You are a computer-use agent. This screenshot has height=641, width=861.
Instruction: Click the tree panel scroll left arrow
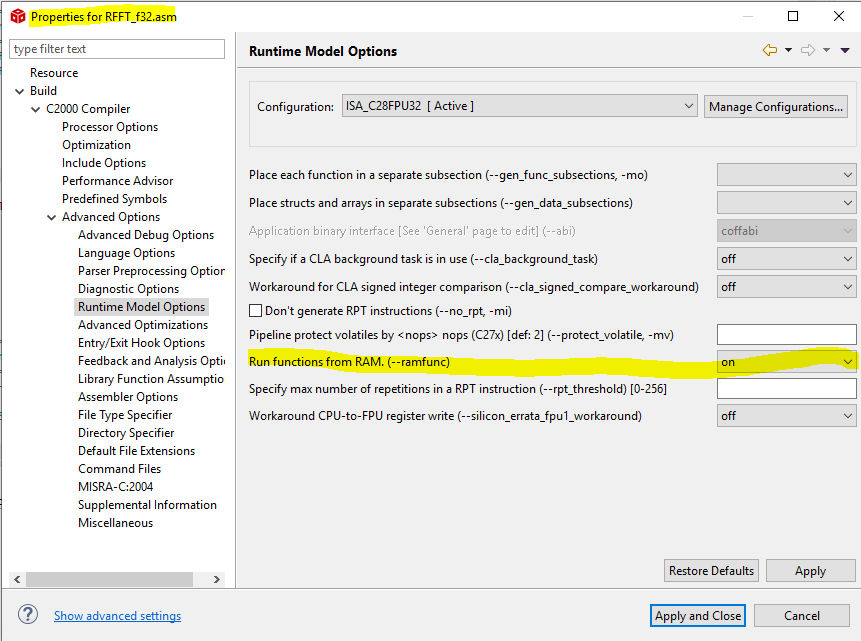tap(17, 579)
